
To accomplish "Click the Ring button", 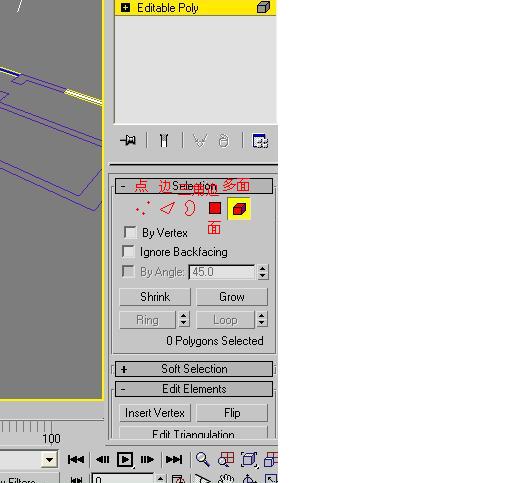I will tap(147, 320).
